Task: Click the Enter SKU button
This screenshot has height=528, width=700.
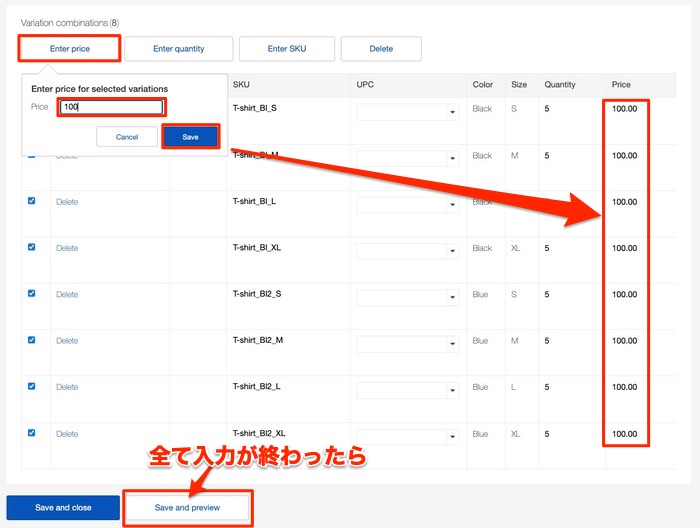Action: tap(286, 48)
